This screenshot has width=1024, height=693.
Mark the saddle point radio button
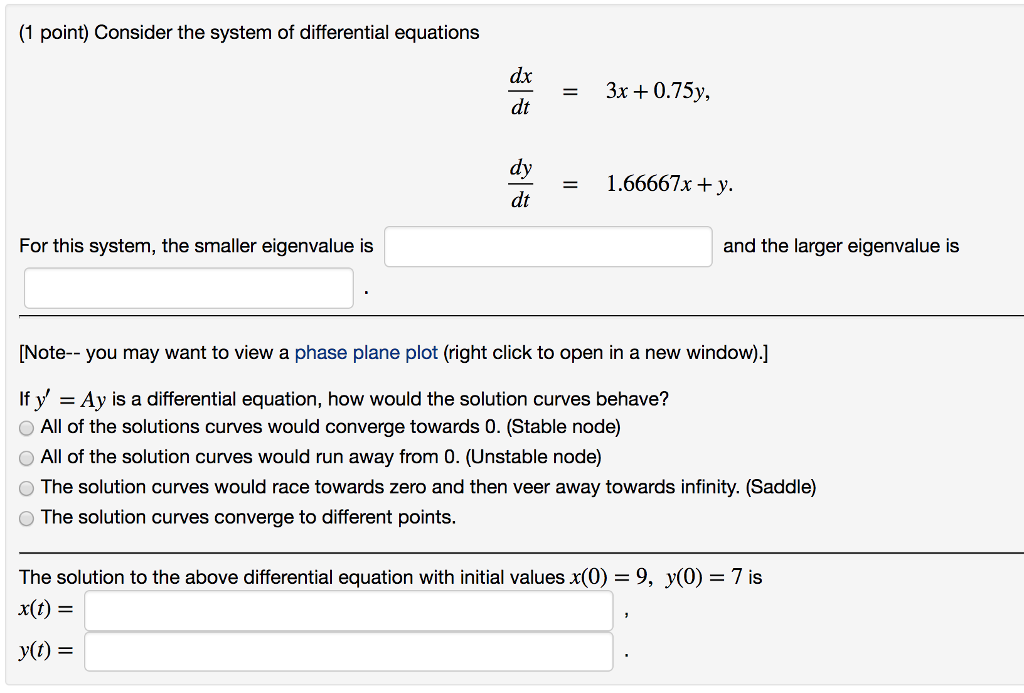click(26, 488)
